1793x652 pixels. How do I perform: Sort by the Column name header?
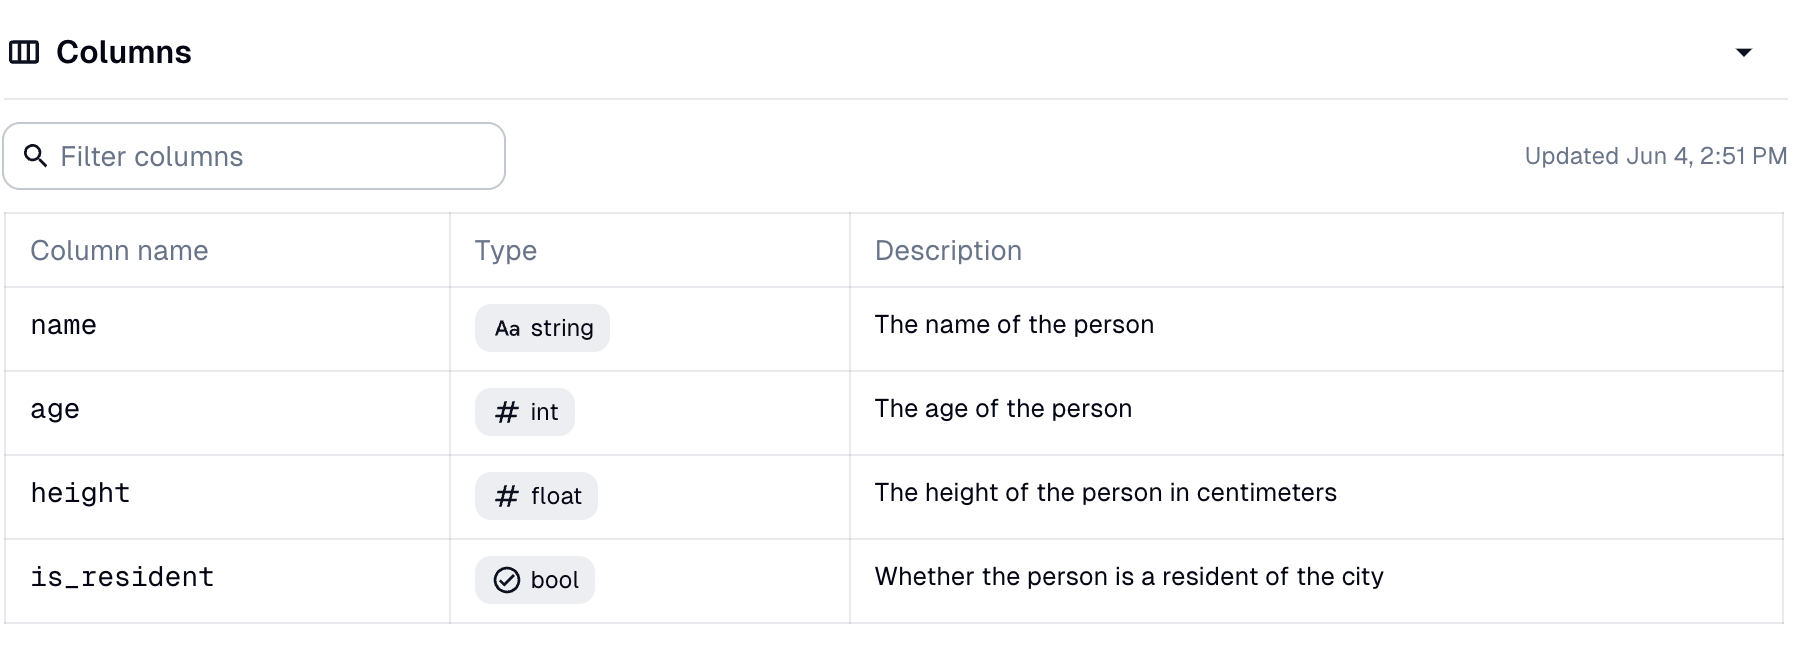(x=119, y=250)
